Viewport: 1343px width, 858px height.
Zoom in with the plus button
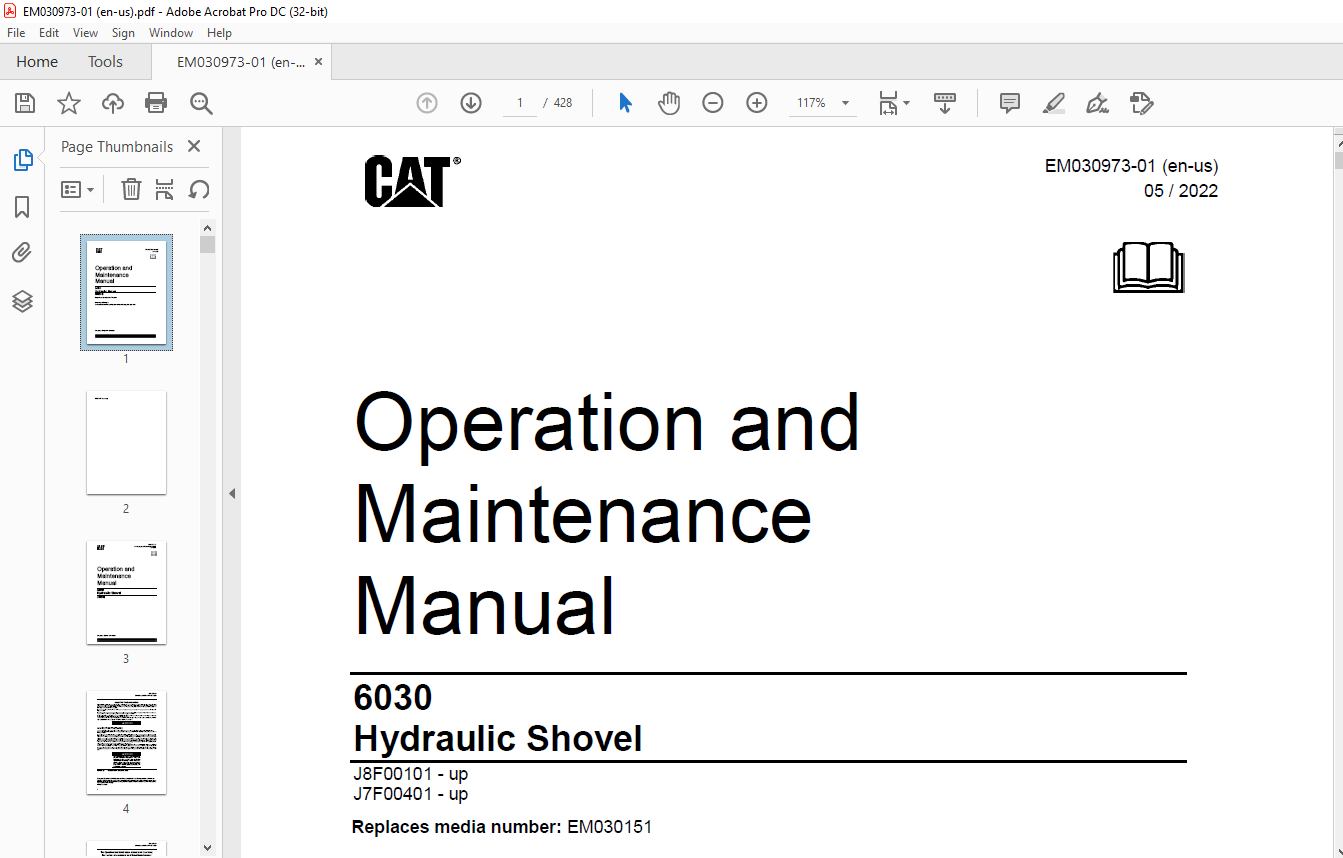click(757, 103)
